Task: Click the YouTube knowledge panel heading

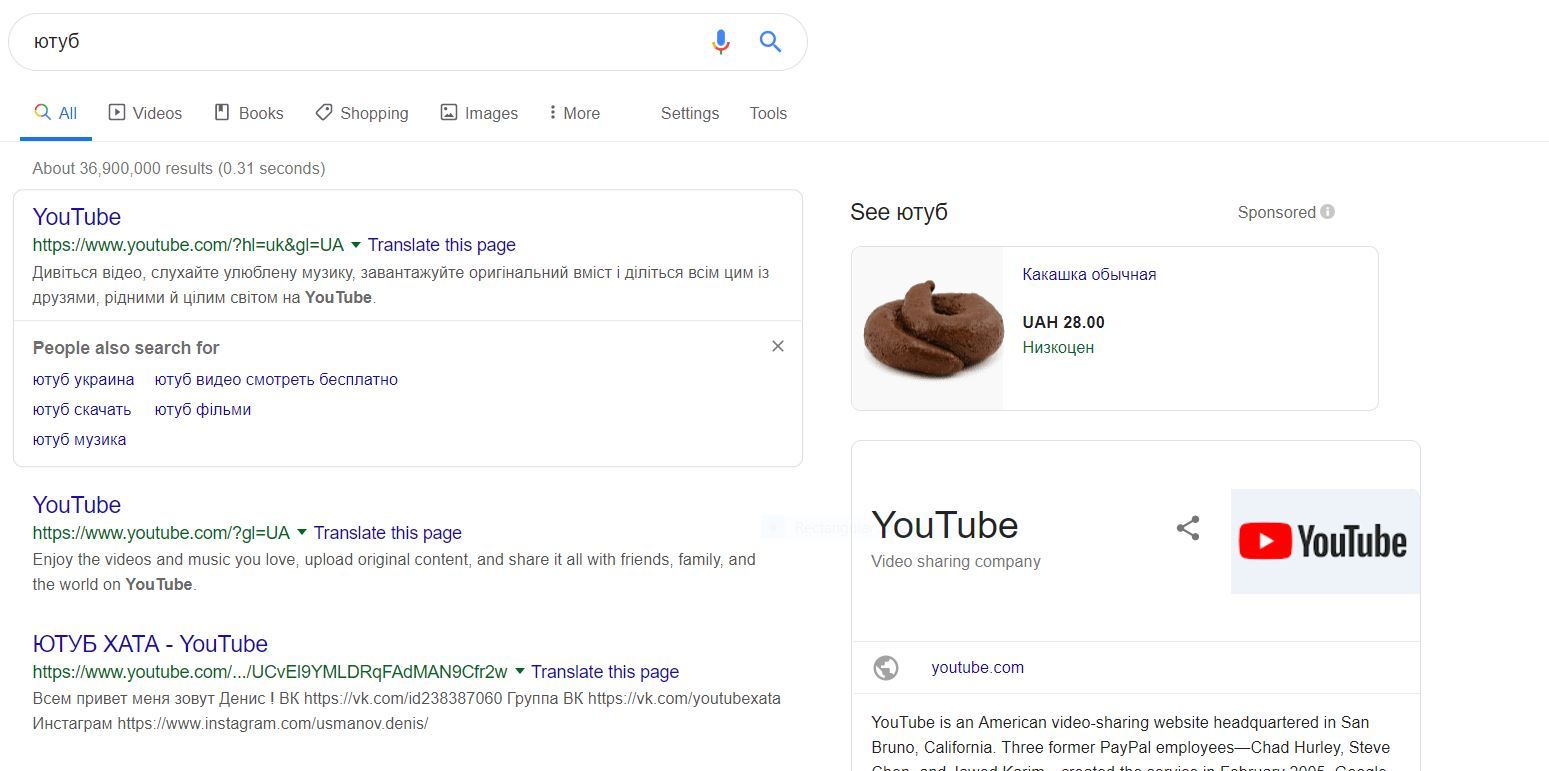Action: point(945,525)
